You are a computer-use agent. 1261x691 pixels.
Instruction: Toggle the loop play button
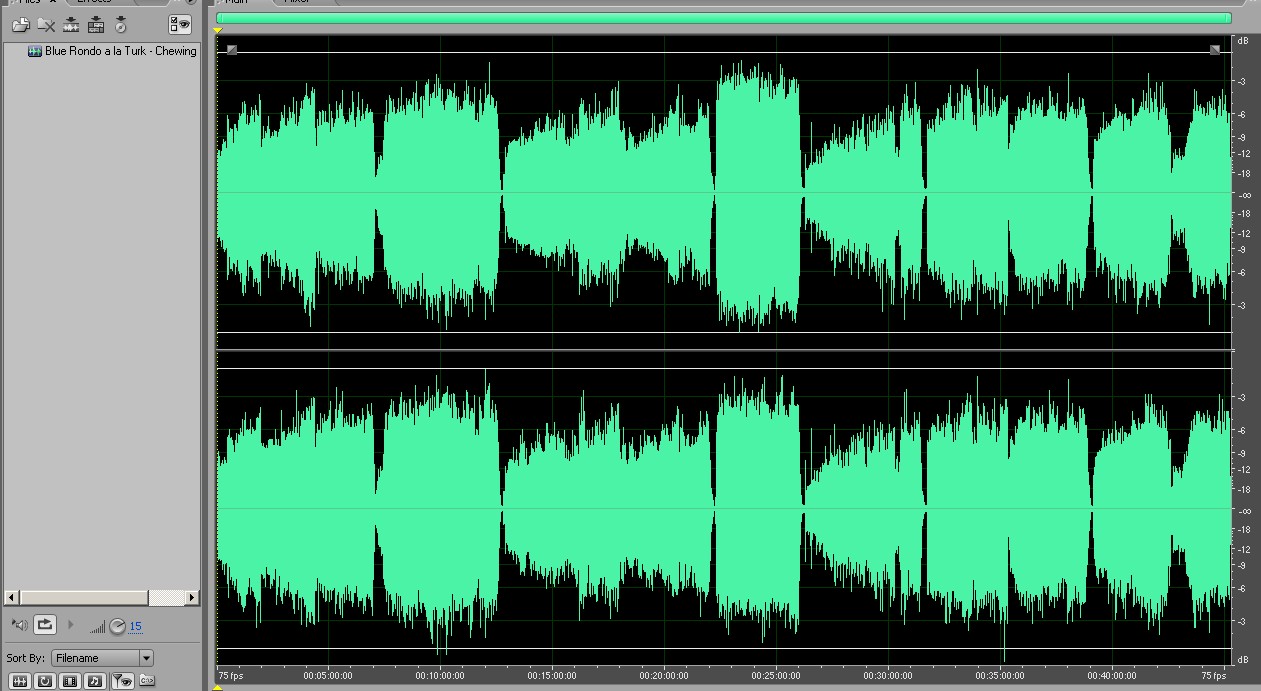(45, 625)
